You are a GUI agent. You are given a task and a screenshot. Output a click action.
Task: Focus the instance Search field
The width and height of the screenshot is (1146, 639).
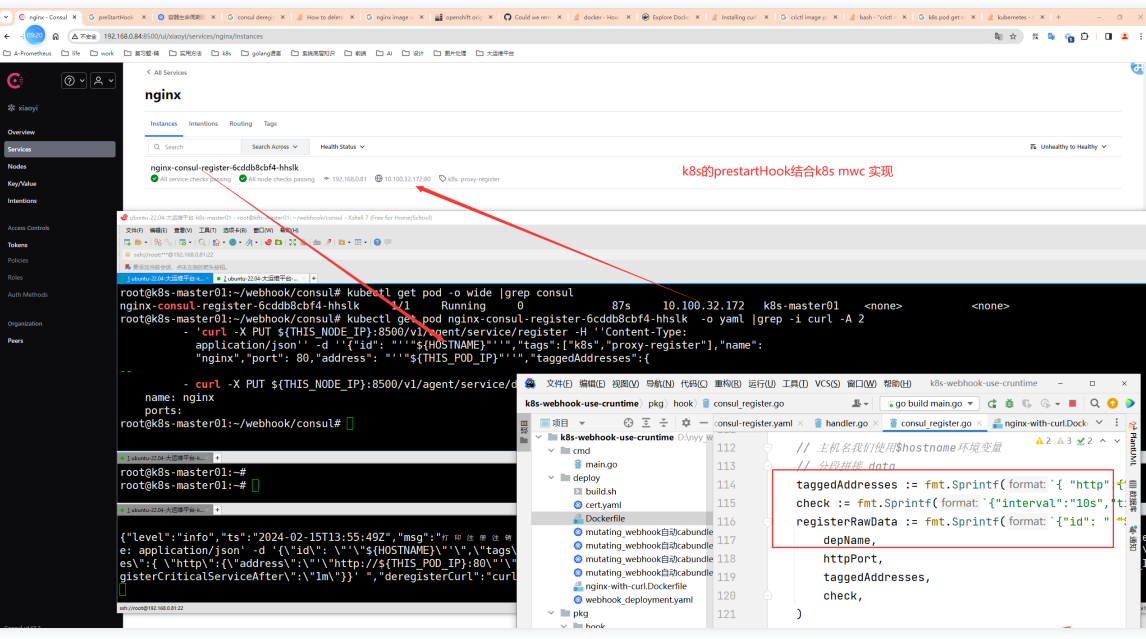[194, 147]
